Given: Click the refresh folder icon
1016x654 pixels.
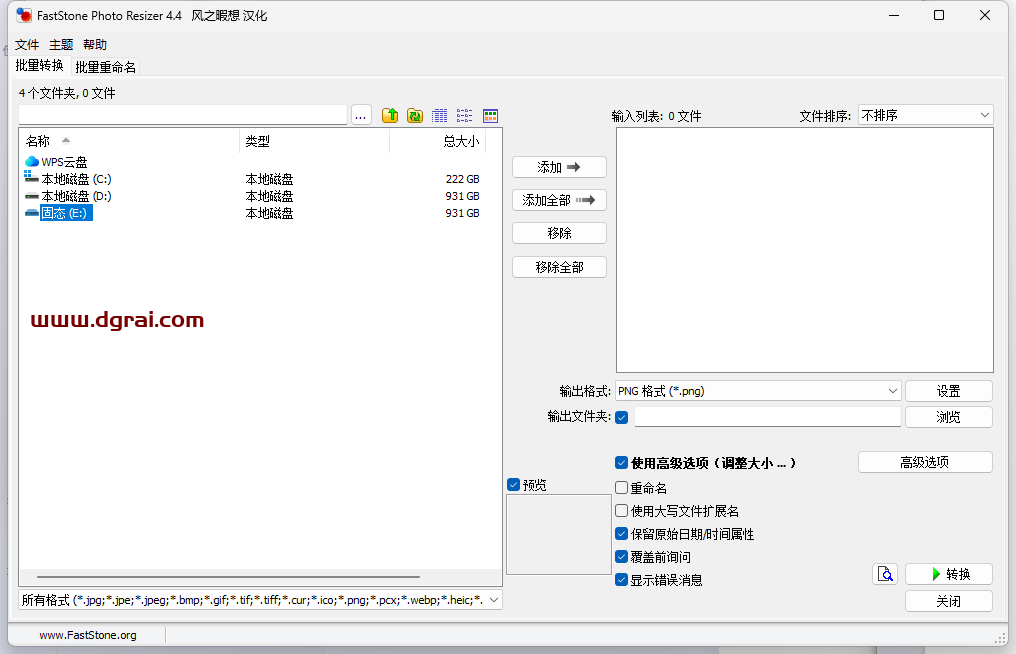Looking at the screenshot, I should click(x=415, y=115).
